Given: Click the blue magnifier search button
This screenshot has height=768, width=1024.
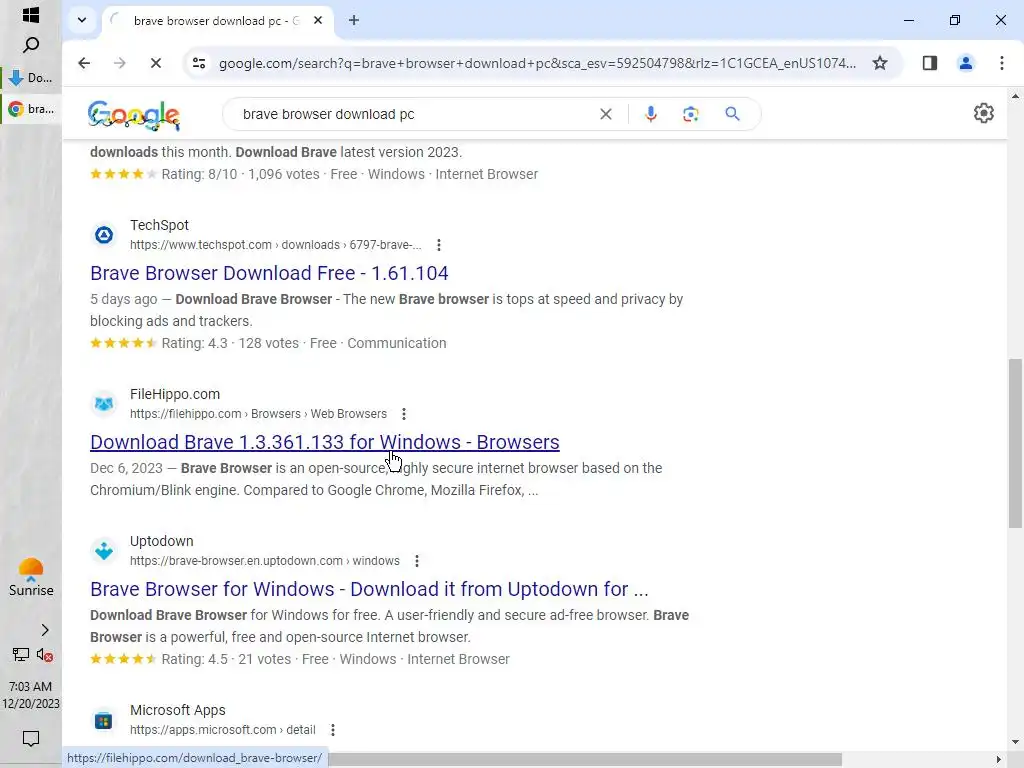Looking at the screenshot, I should [x=732, y=114].
